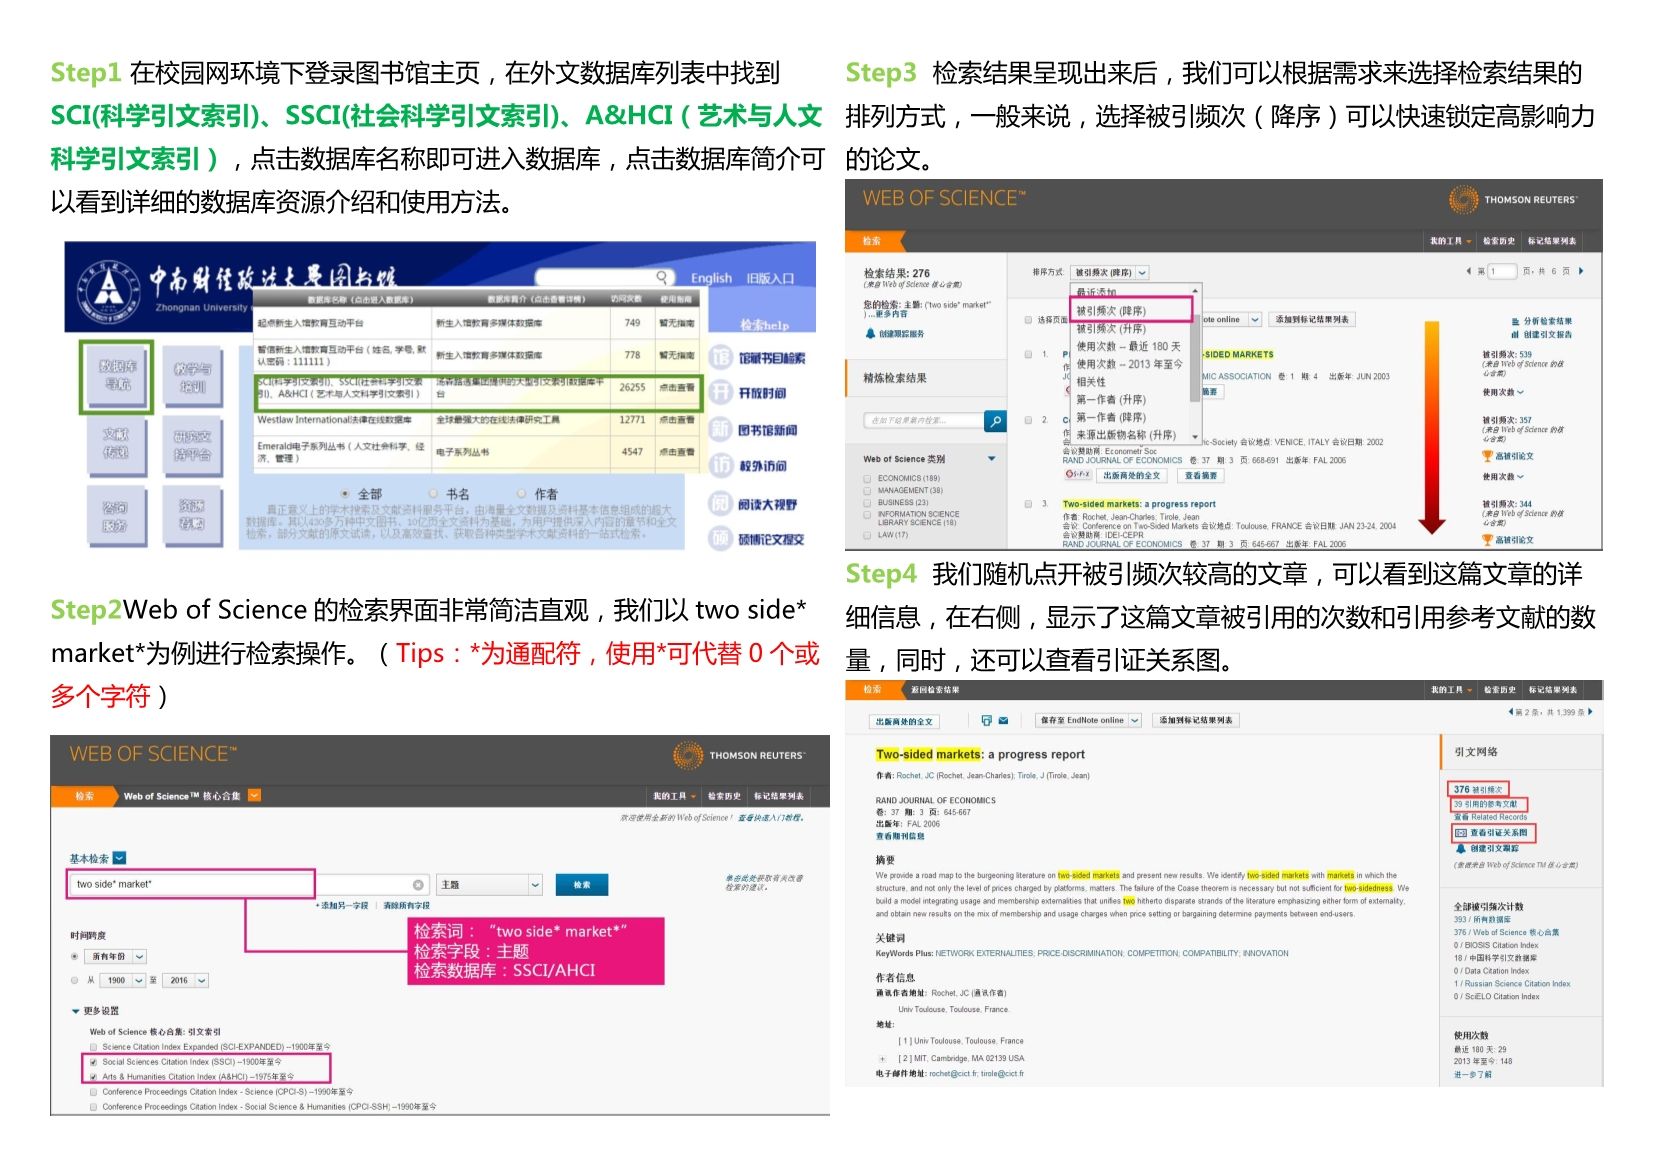Select the 所有年份 timespan radio button

coord(75,956)
